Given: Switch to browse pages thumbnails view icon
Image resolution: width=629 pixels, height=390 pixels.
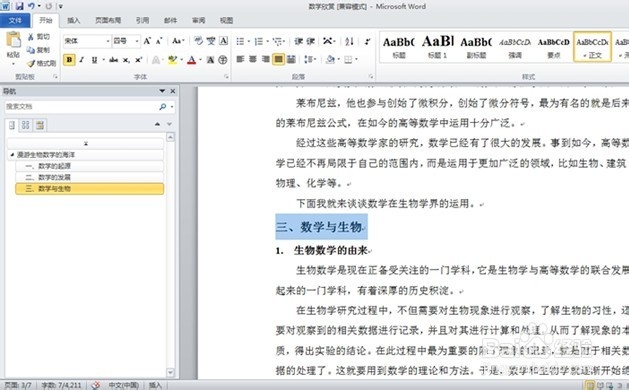Looking at the screenshot, I should pos(26,125).
